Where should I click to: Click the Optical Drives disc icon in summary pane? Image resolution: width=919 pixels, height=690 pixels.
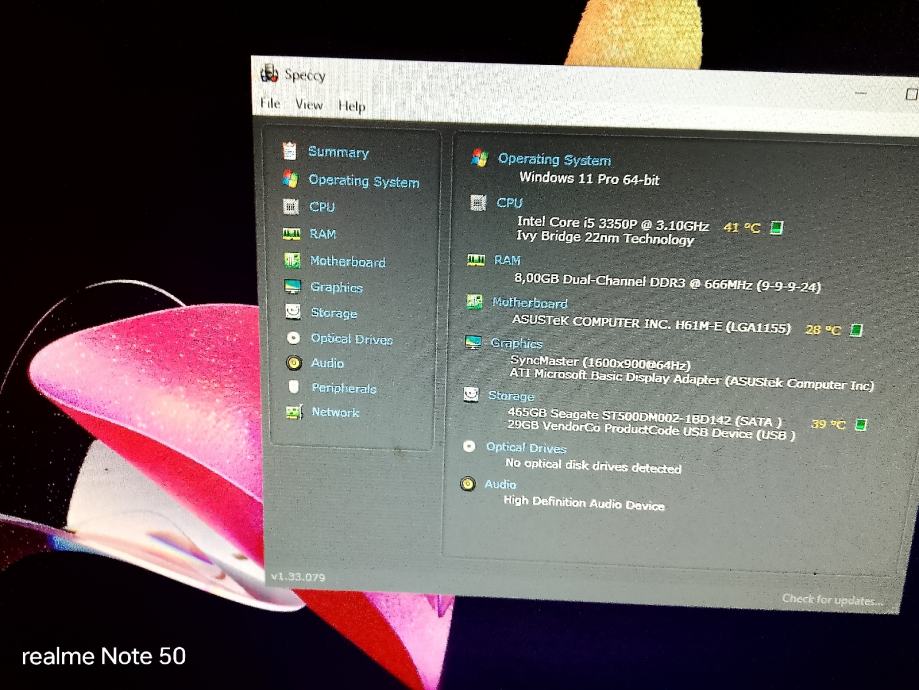(x=469, y=446)
